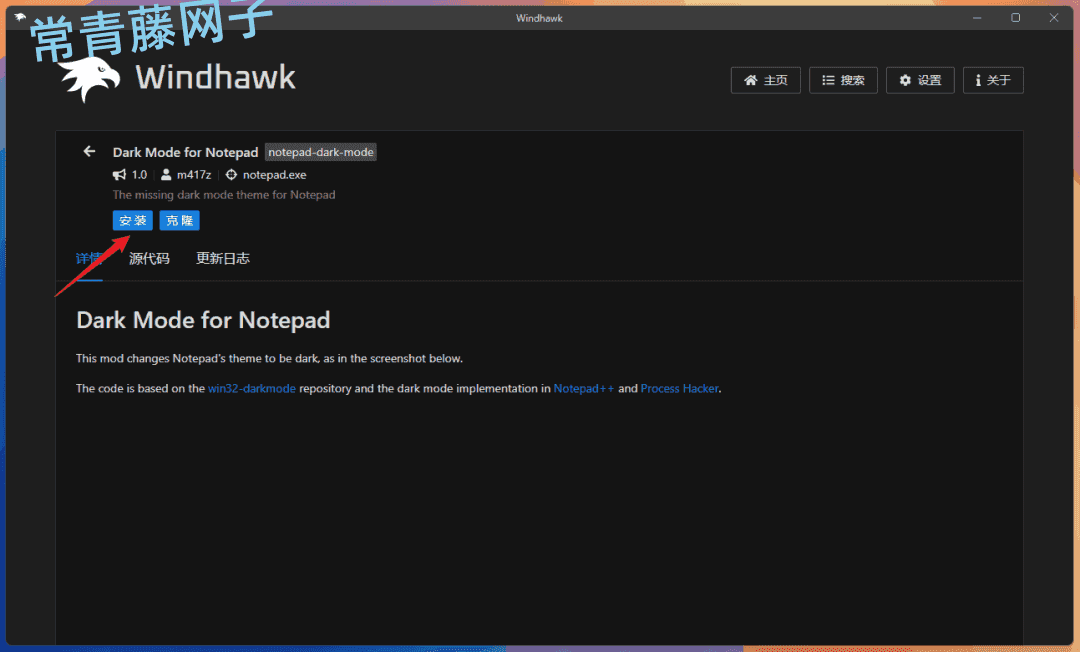The image size is (1080, 652).
Task: Open the 设置 settings button
Action: tap(920, 81)
